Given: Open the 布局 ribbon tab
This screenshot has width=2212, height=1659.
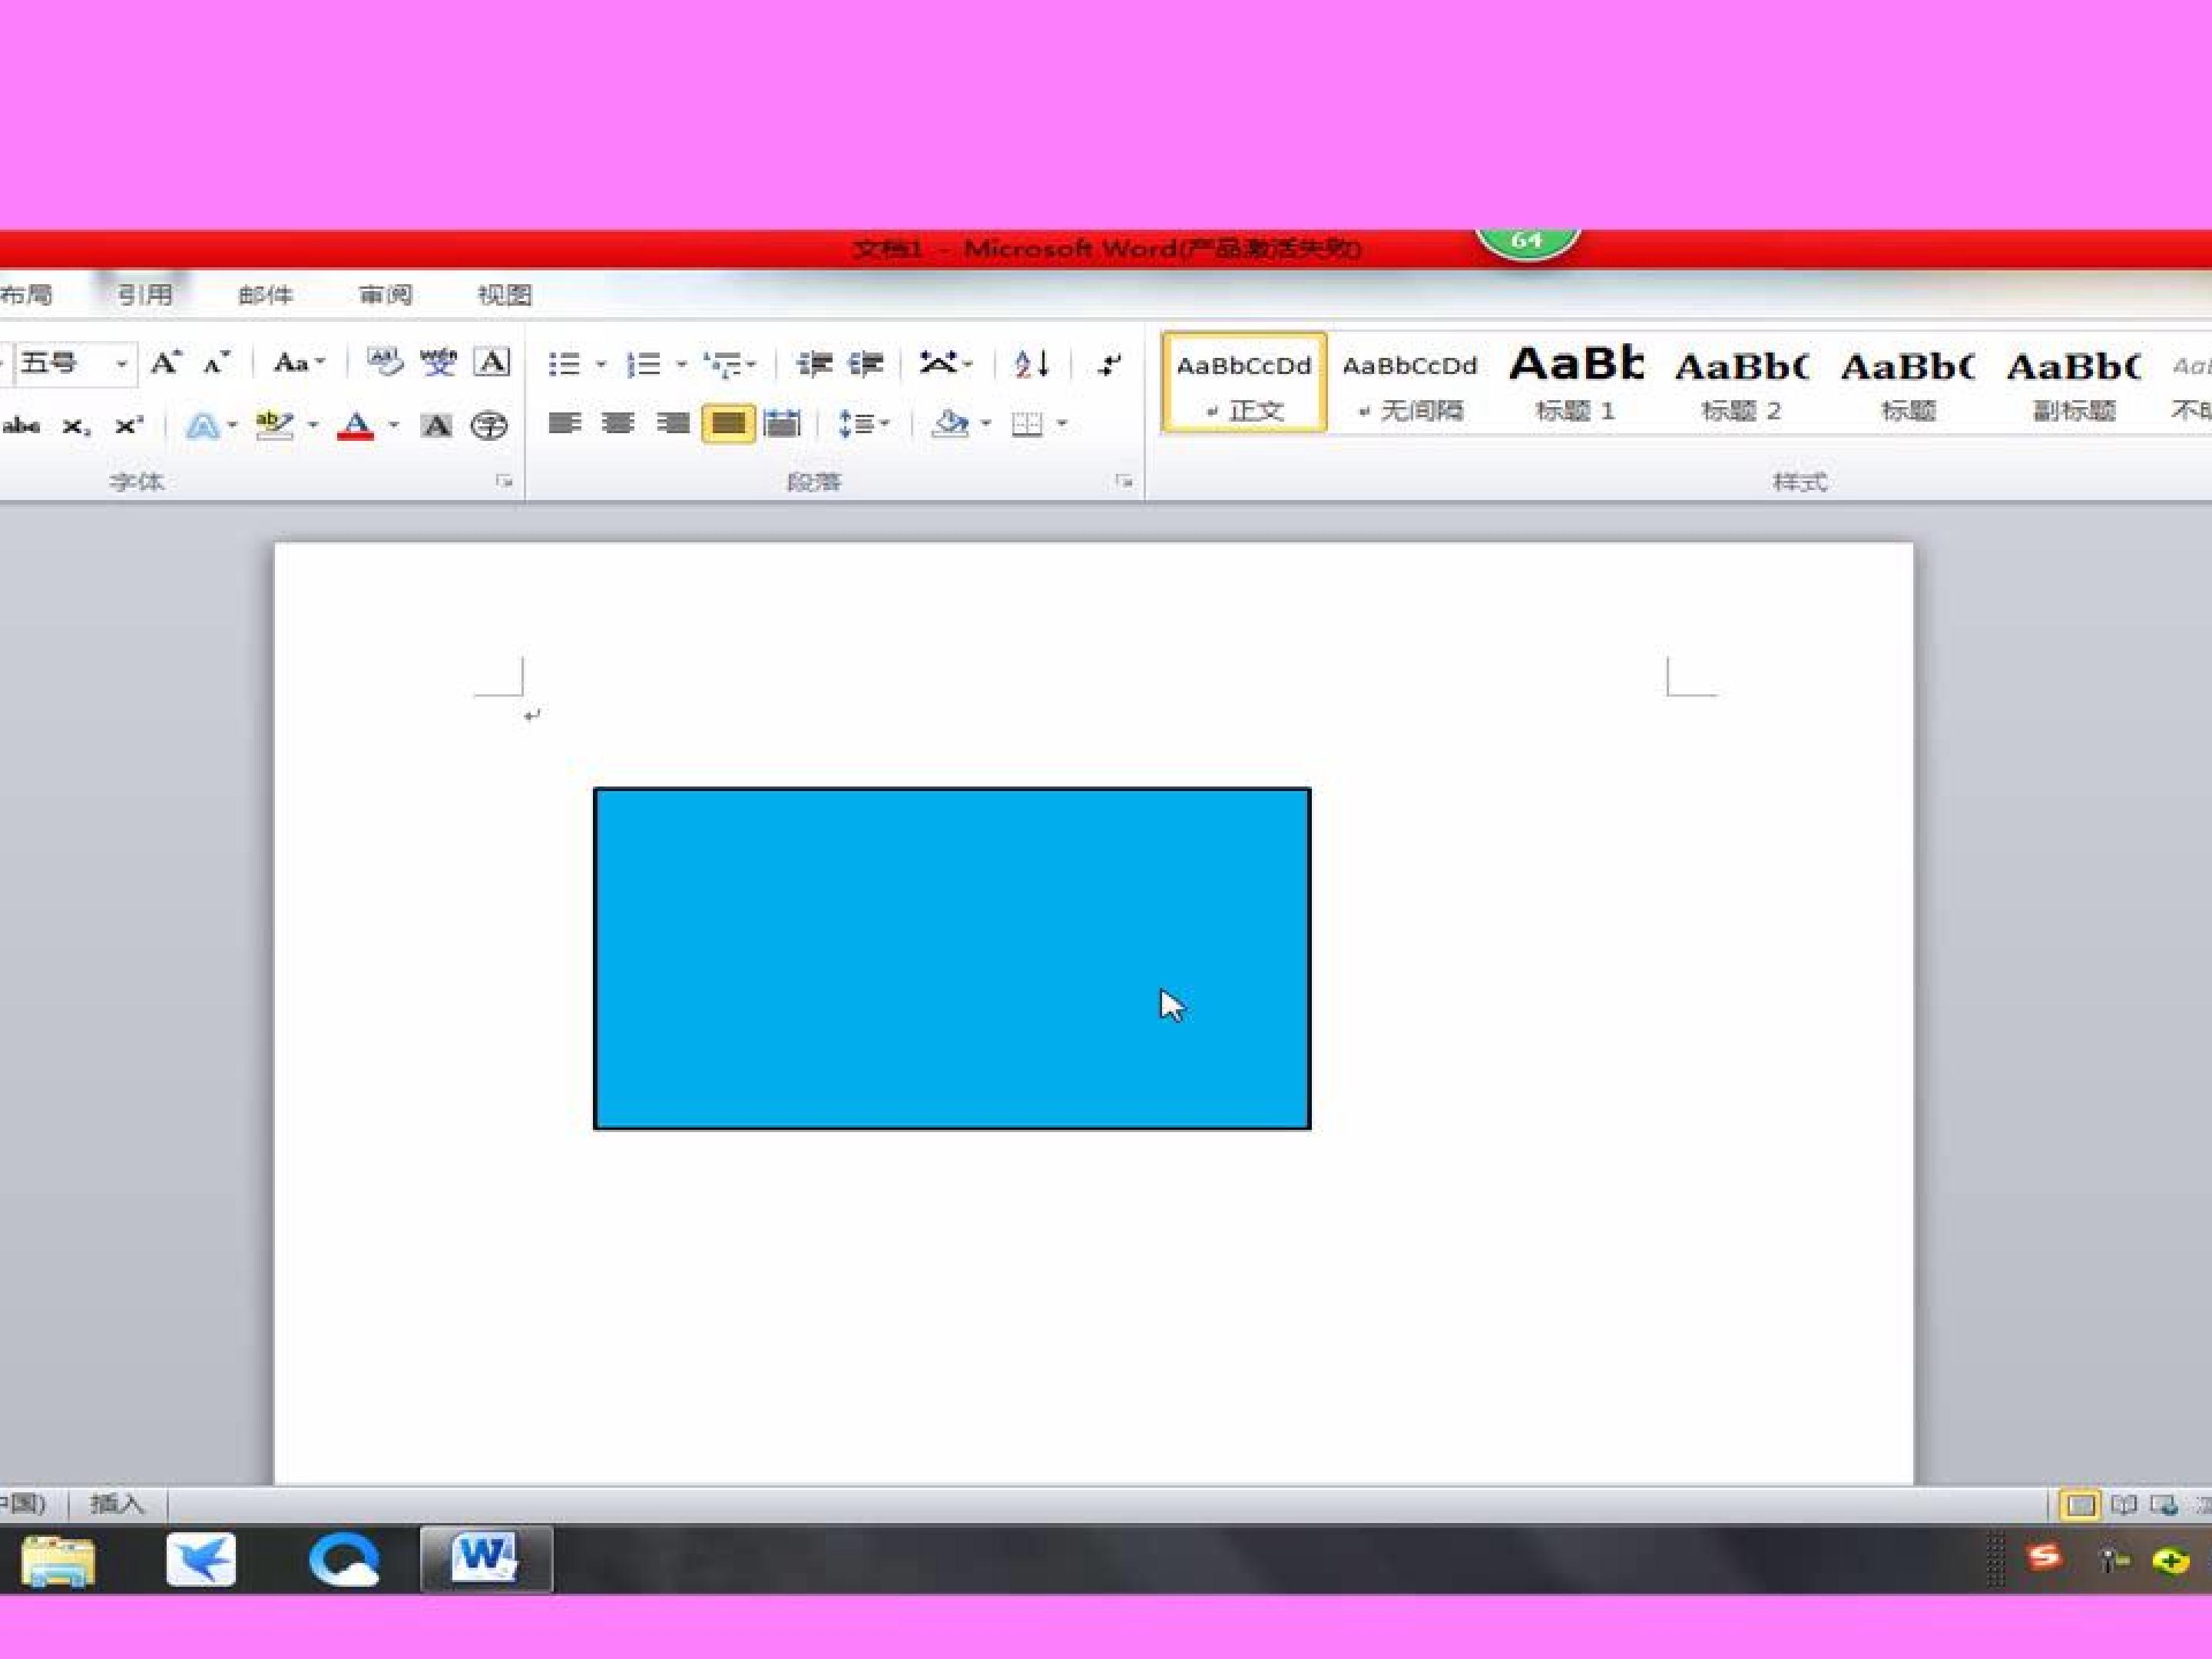Looking at the screenshot, I should [x=26, y=295].
